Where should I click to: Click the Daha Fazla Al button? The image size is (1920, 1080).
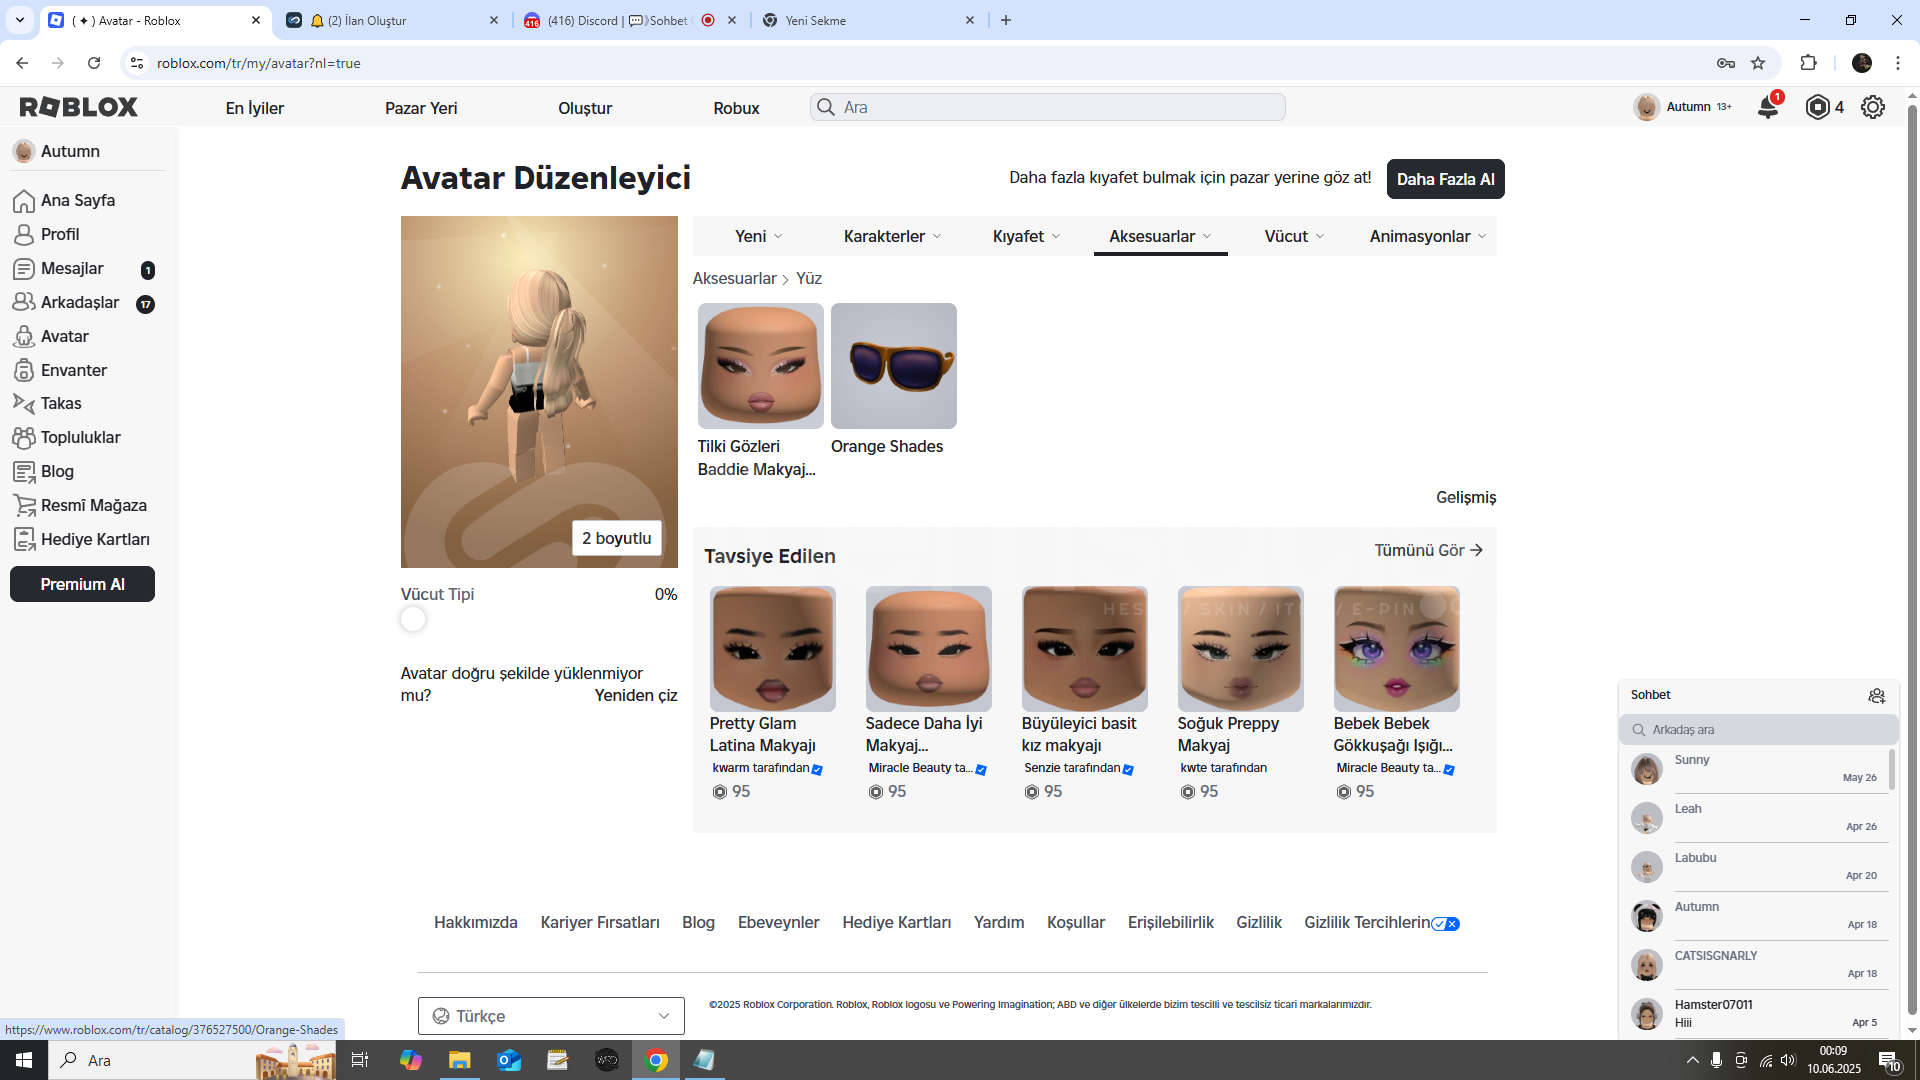click(x=1445, y=179)
